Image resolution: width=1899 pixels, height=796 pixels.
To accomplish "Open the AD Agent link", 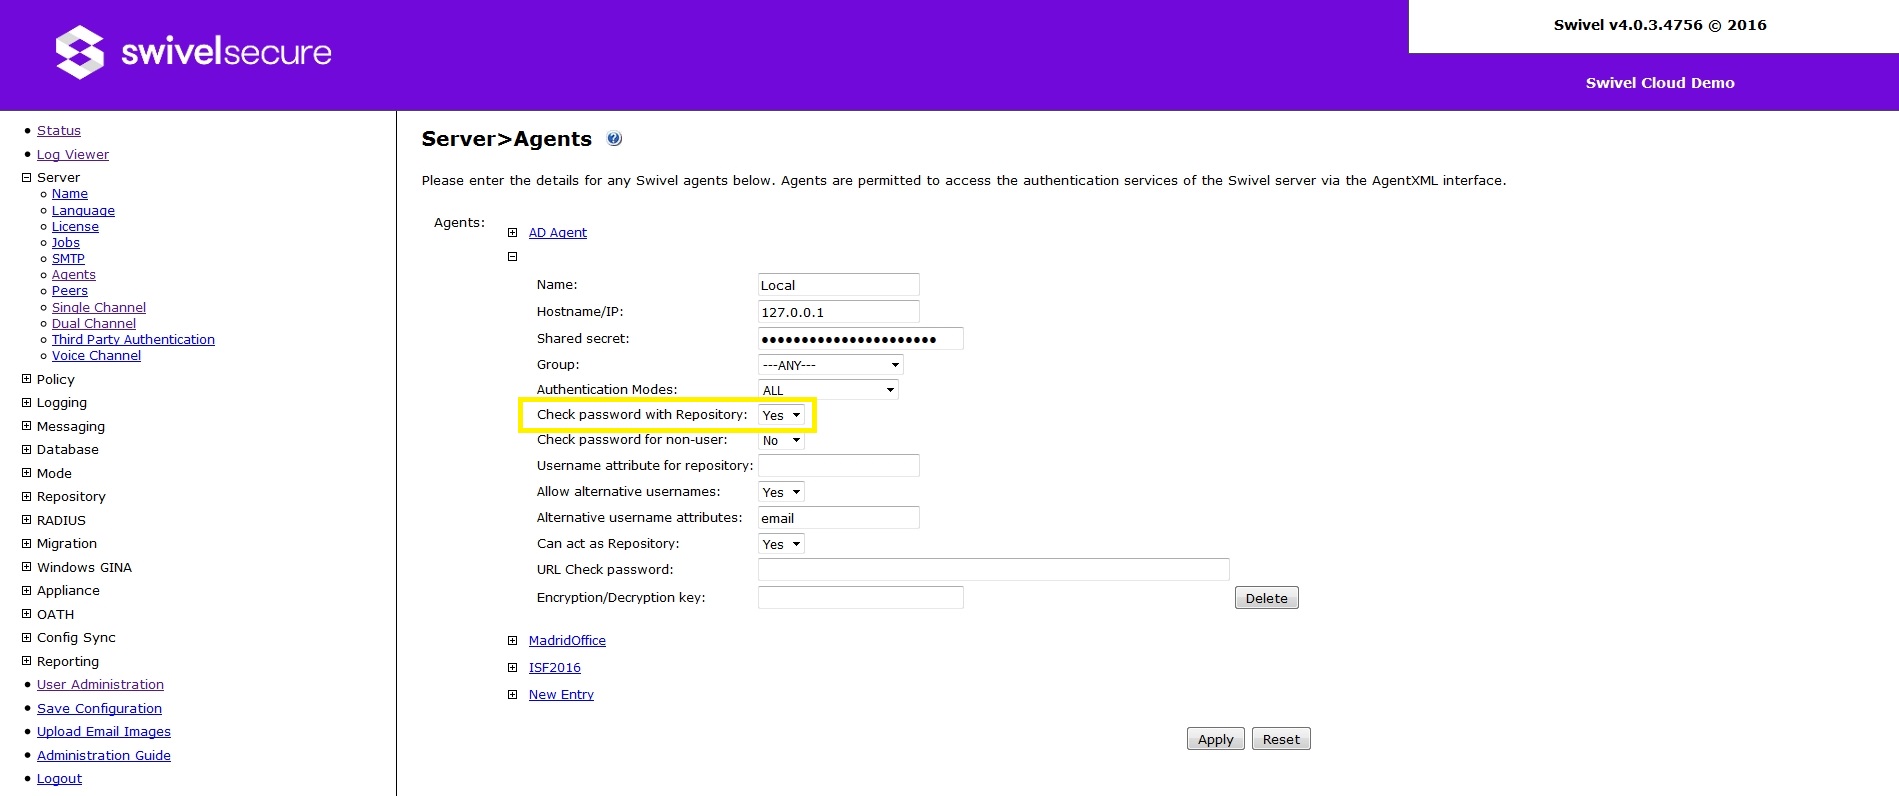I will coord(558,233).
